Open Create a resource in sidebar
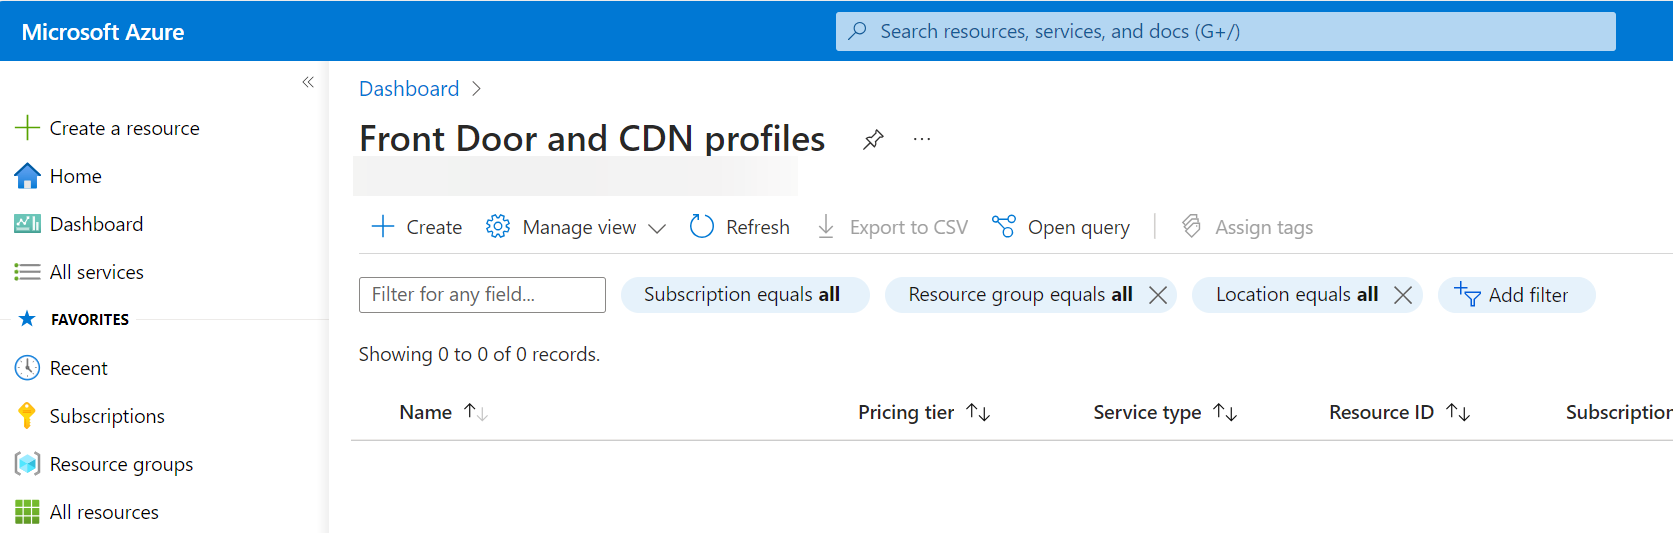This screenshot has width=1673, height=533. click(x=125, y=128)
